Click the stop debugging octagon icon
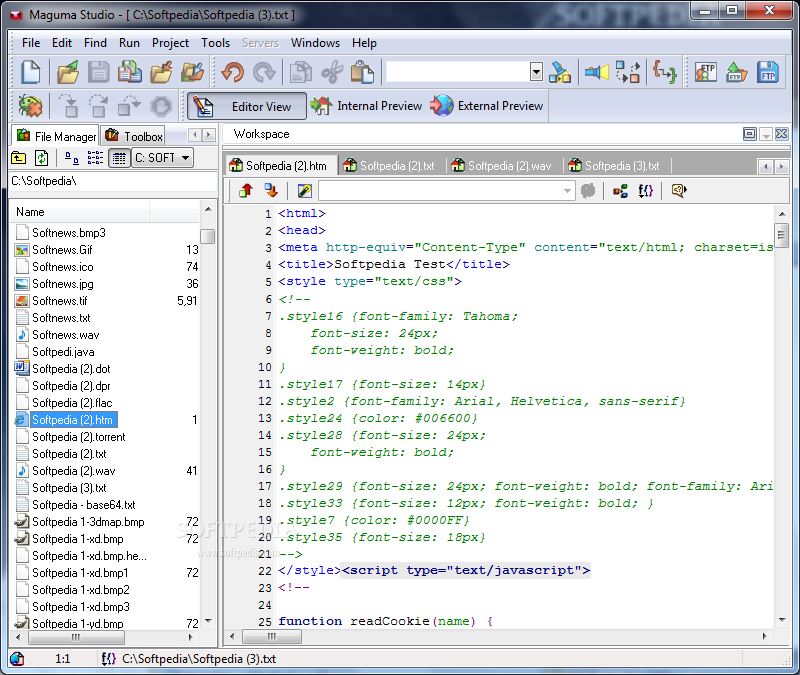The width and height of the screenshot is (800, 675). tap(161, 106)
